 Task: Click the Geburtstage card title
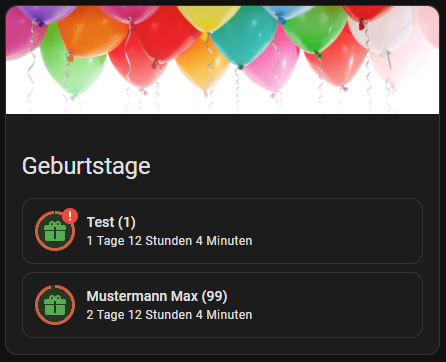86,166
